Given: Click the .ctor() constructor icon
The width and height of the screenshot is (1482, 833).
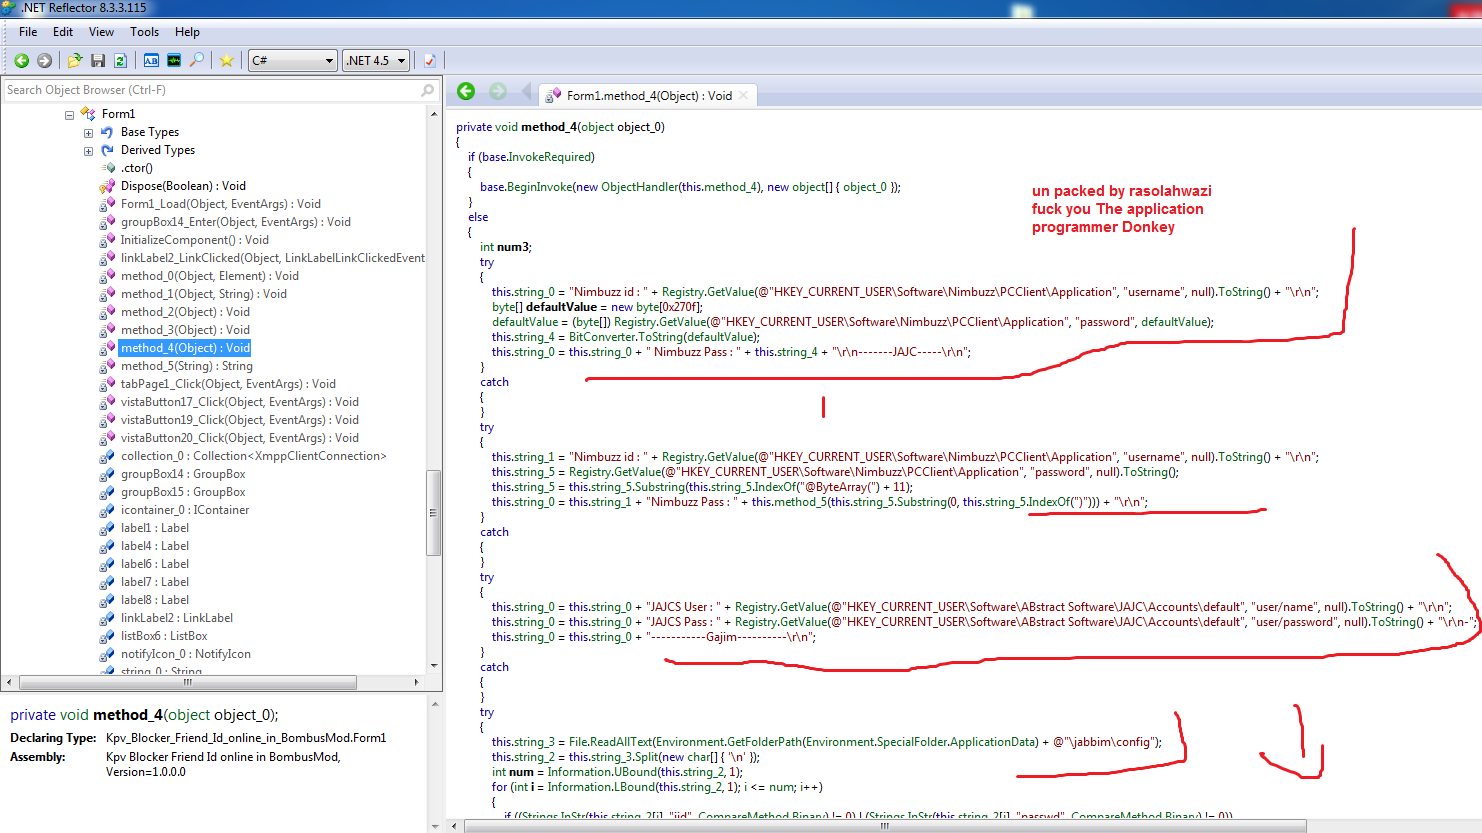Looking at the screenshot, I should [x=107, y=168].
